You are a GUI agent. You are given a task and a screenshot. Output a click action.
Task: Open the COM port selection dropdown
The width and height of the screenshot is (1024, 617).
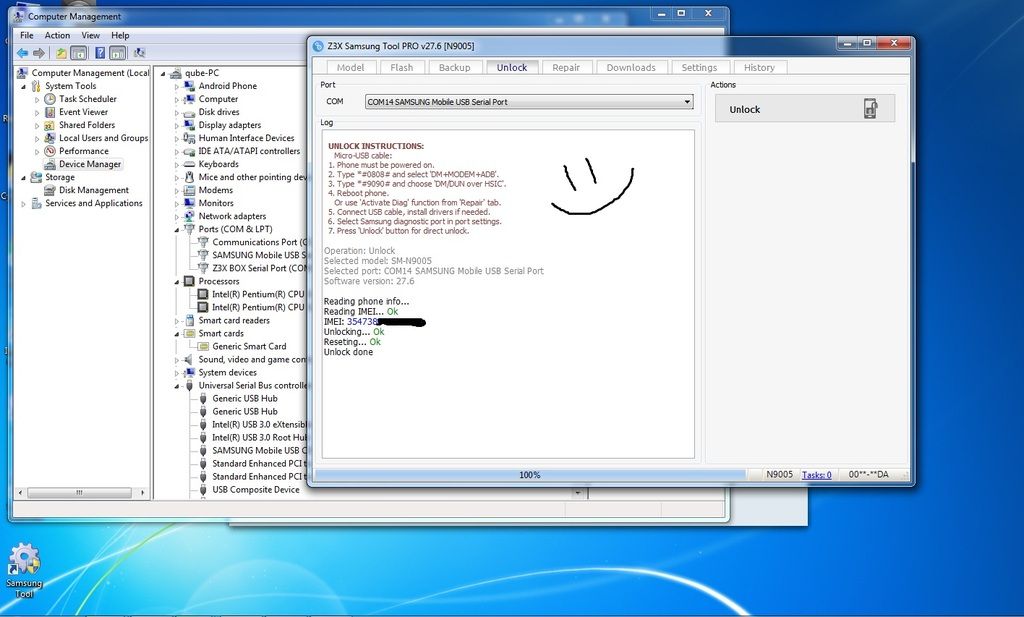687,102
